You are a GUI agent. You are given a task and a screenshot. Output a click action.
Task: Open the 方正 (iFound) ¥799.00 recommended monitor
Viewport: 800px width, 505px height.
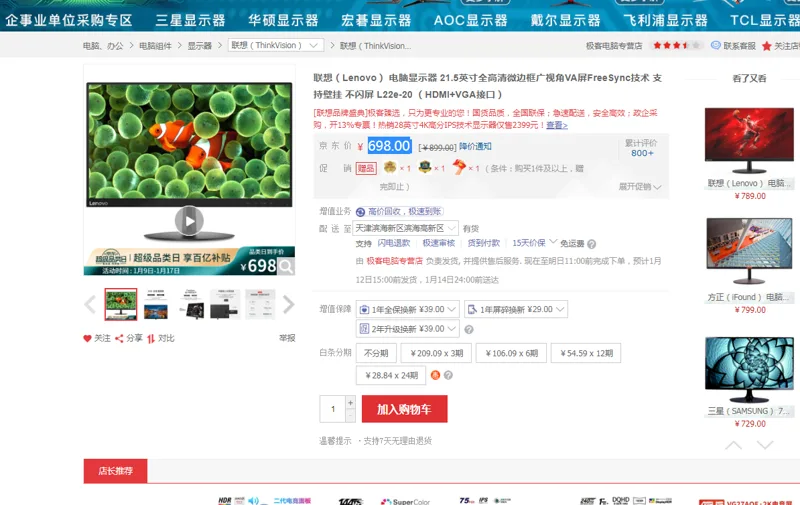(x=749, y=266)
